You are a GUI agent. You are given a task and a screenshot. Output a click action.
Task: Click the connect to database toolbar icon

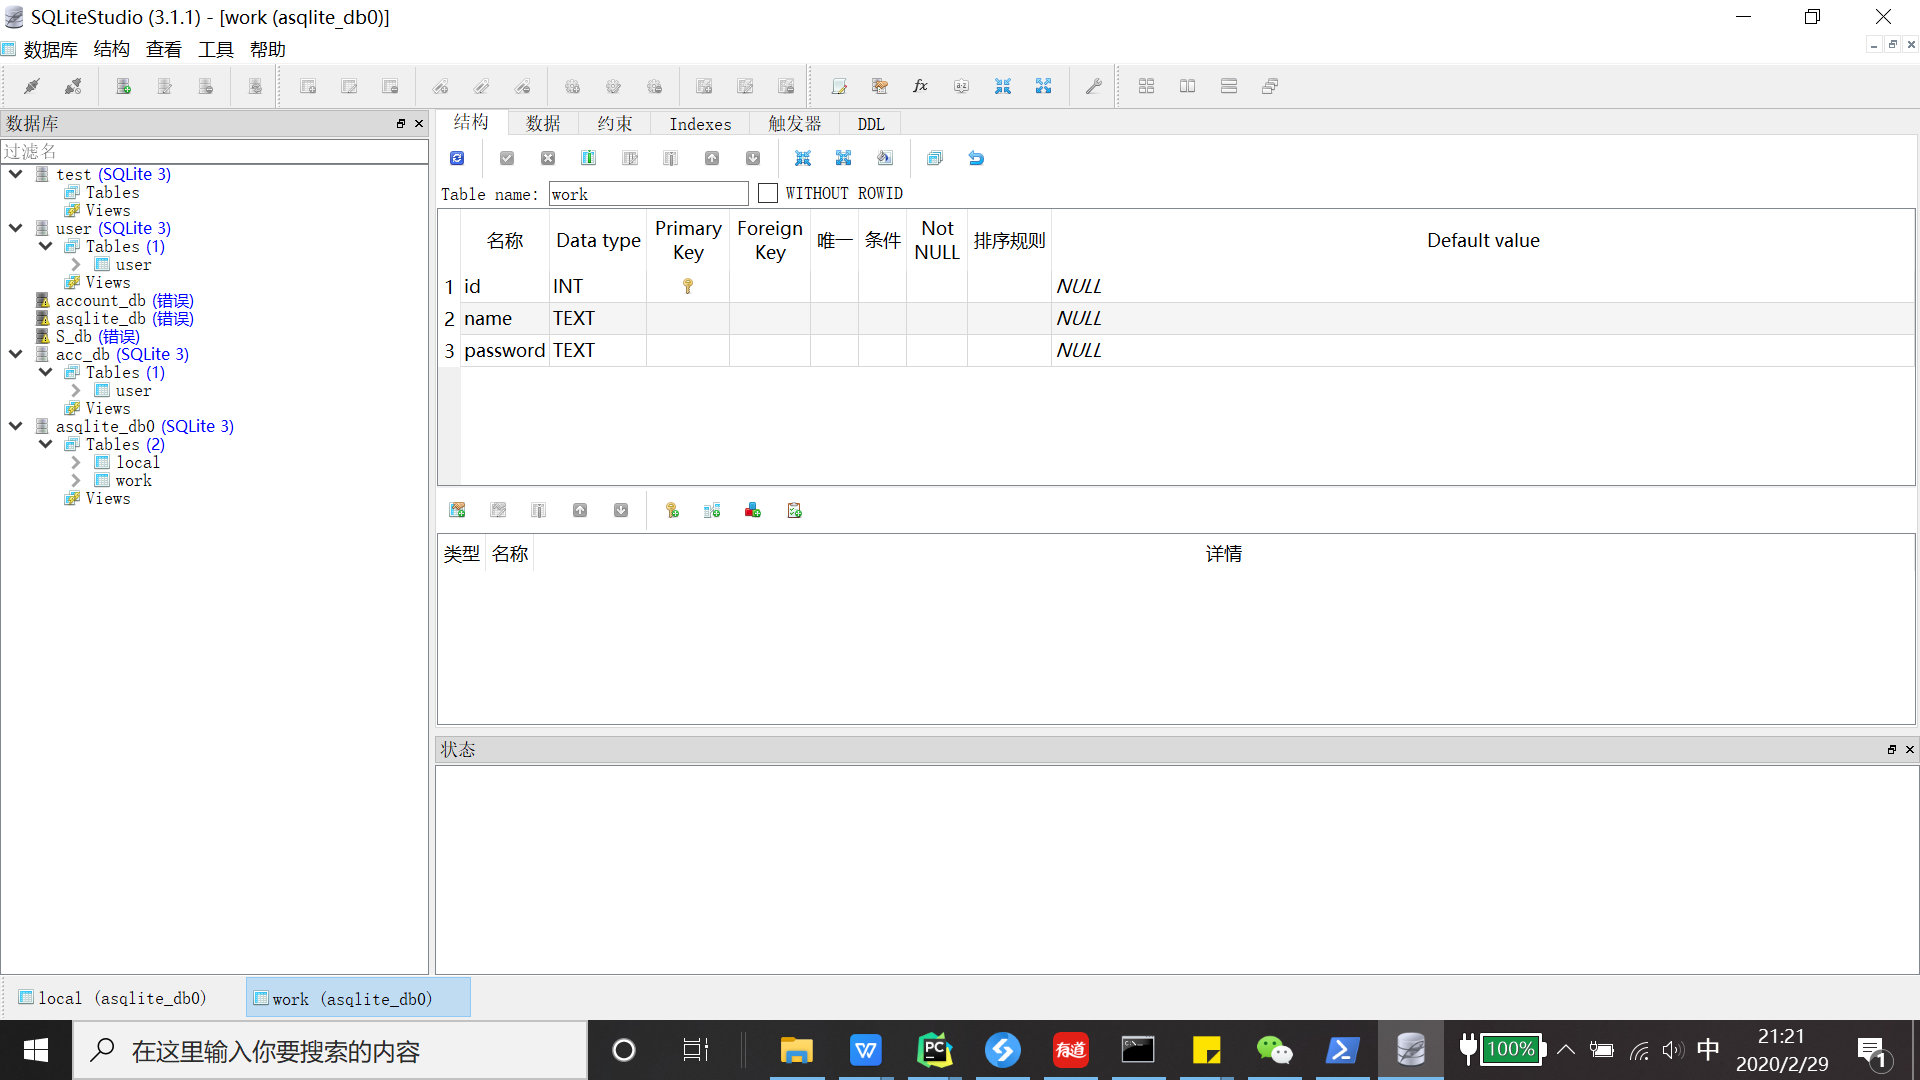click(32, 87)
